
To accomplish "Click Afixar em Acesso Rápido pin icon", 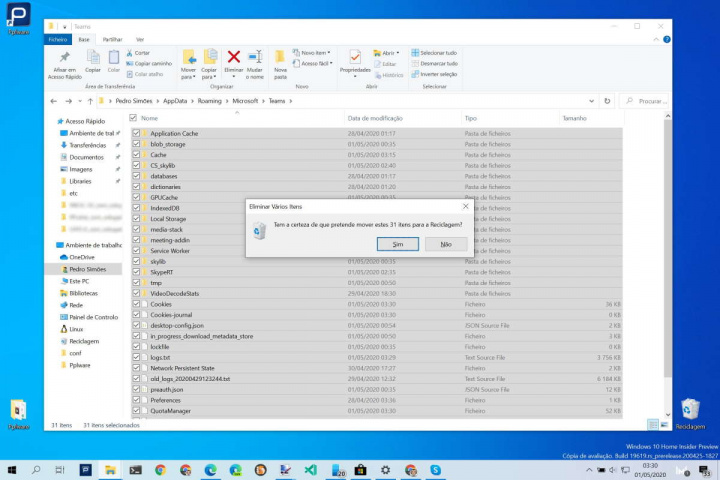I will tap(65, 58).
